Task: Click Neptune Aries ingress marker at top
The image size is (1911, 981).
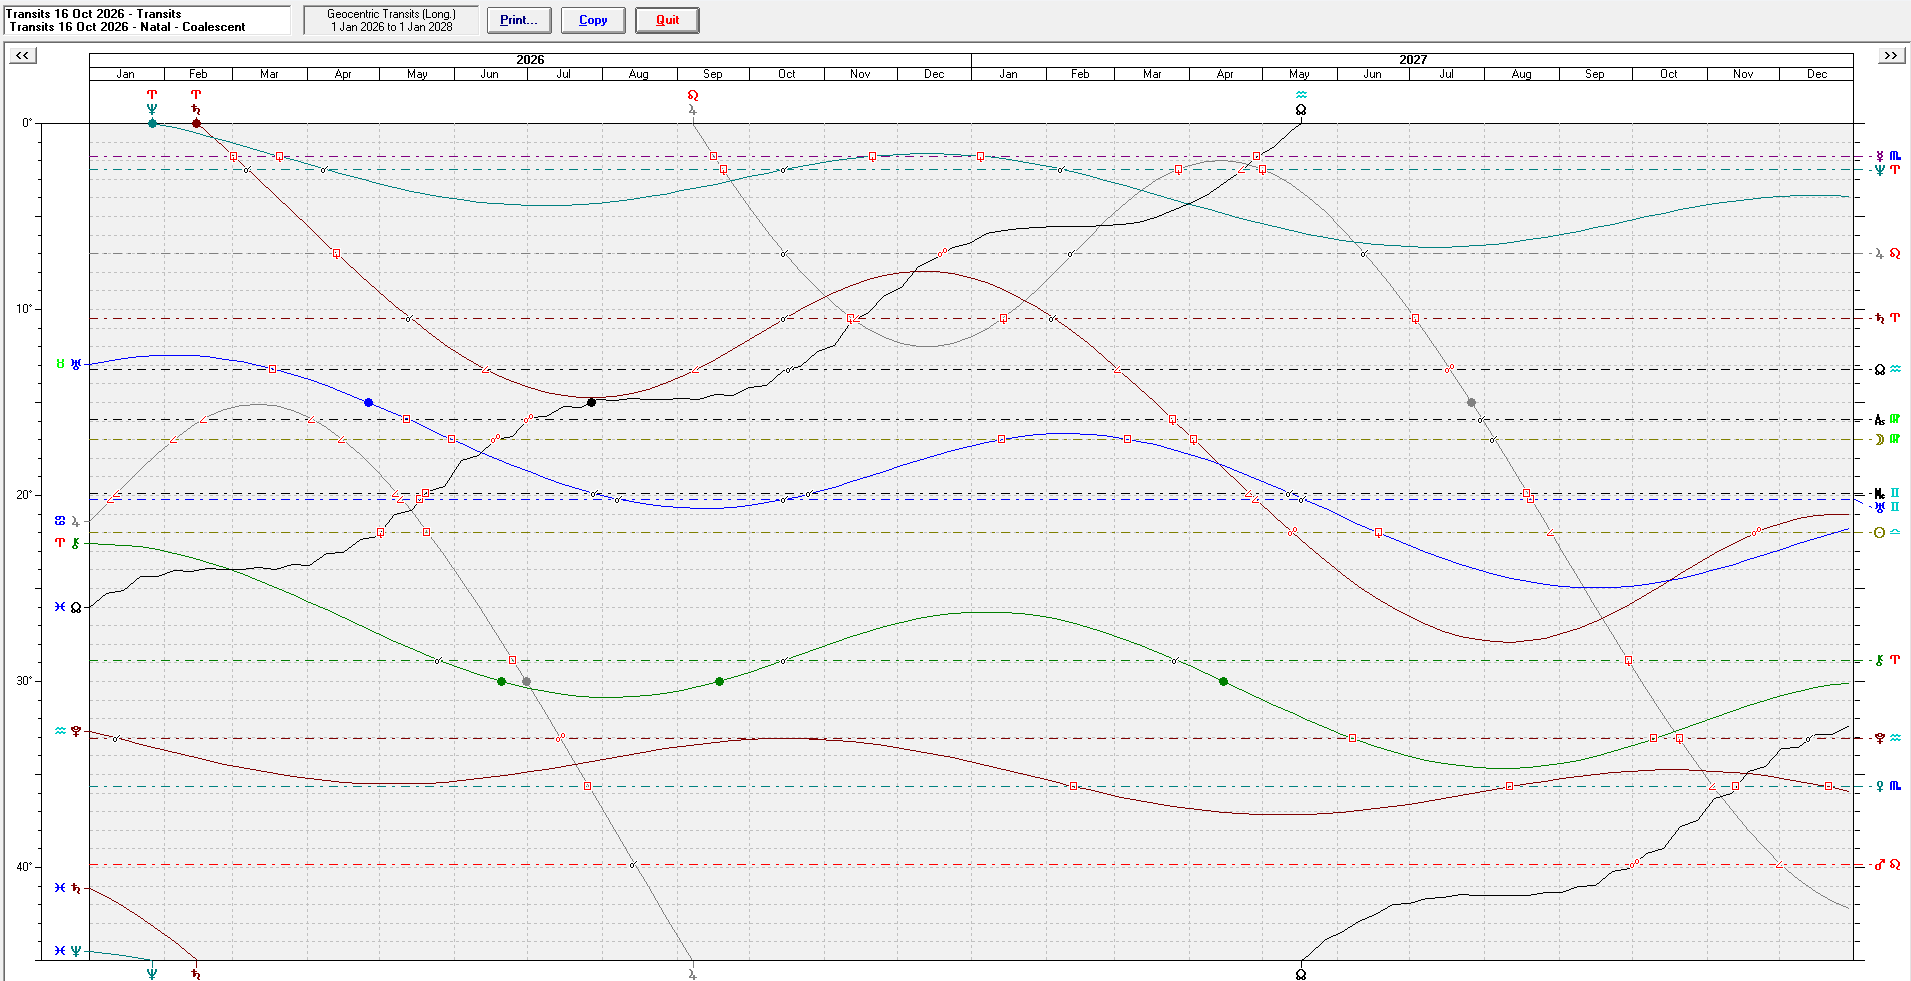Action: click(x=152, y=102)
